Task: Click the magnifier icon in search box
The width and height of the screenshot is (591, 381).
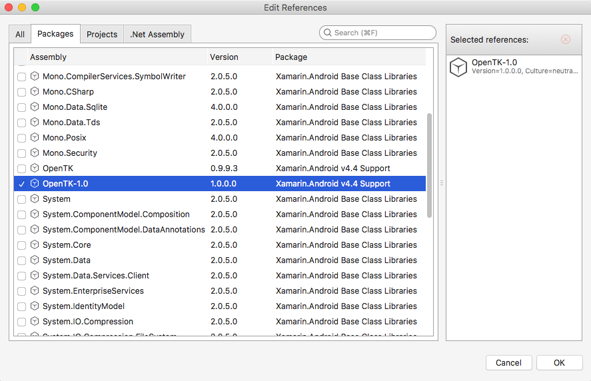Action: click(328, 33)
